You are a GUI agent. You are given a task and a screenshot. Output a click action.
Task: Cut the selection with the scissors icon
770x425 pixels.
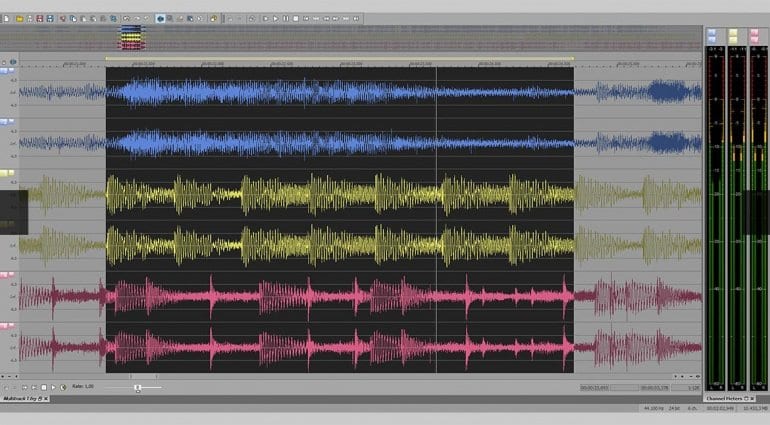(63, 19)
